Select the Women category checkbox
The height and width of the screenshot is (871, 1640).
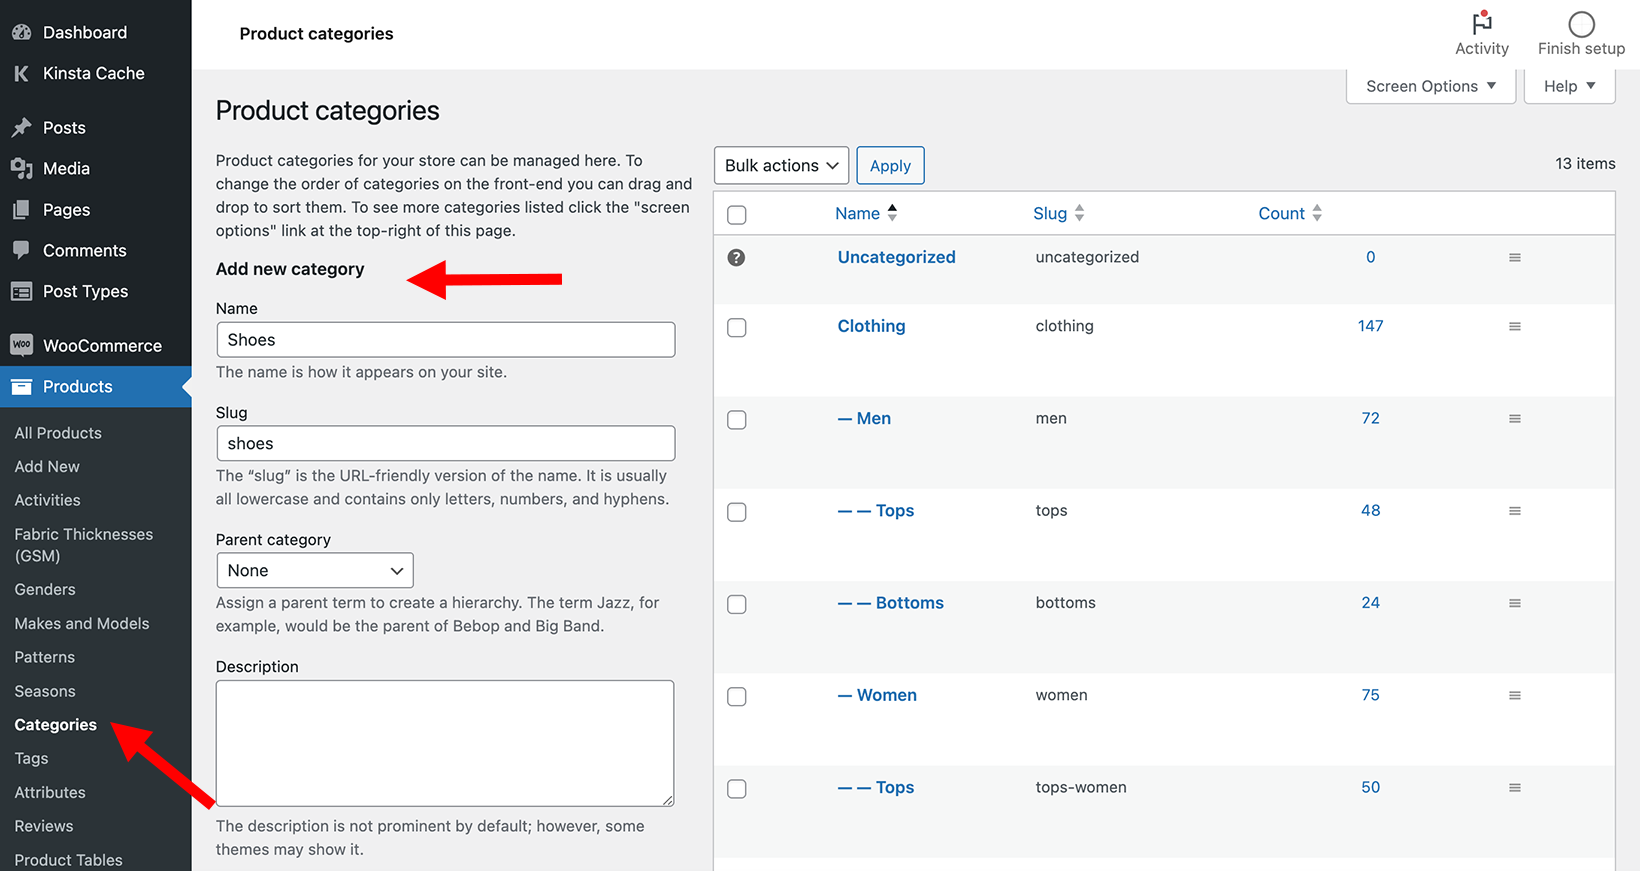point(737,697)
